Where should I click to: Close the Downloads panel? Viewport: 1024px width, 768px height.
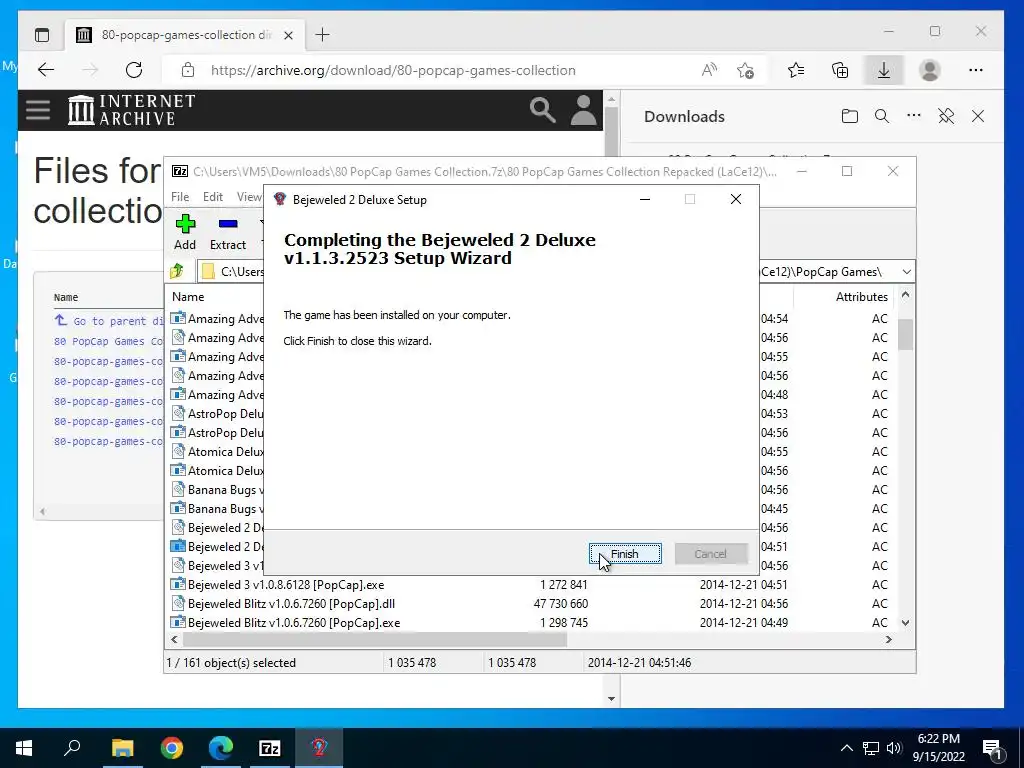978,116
